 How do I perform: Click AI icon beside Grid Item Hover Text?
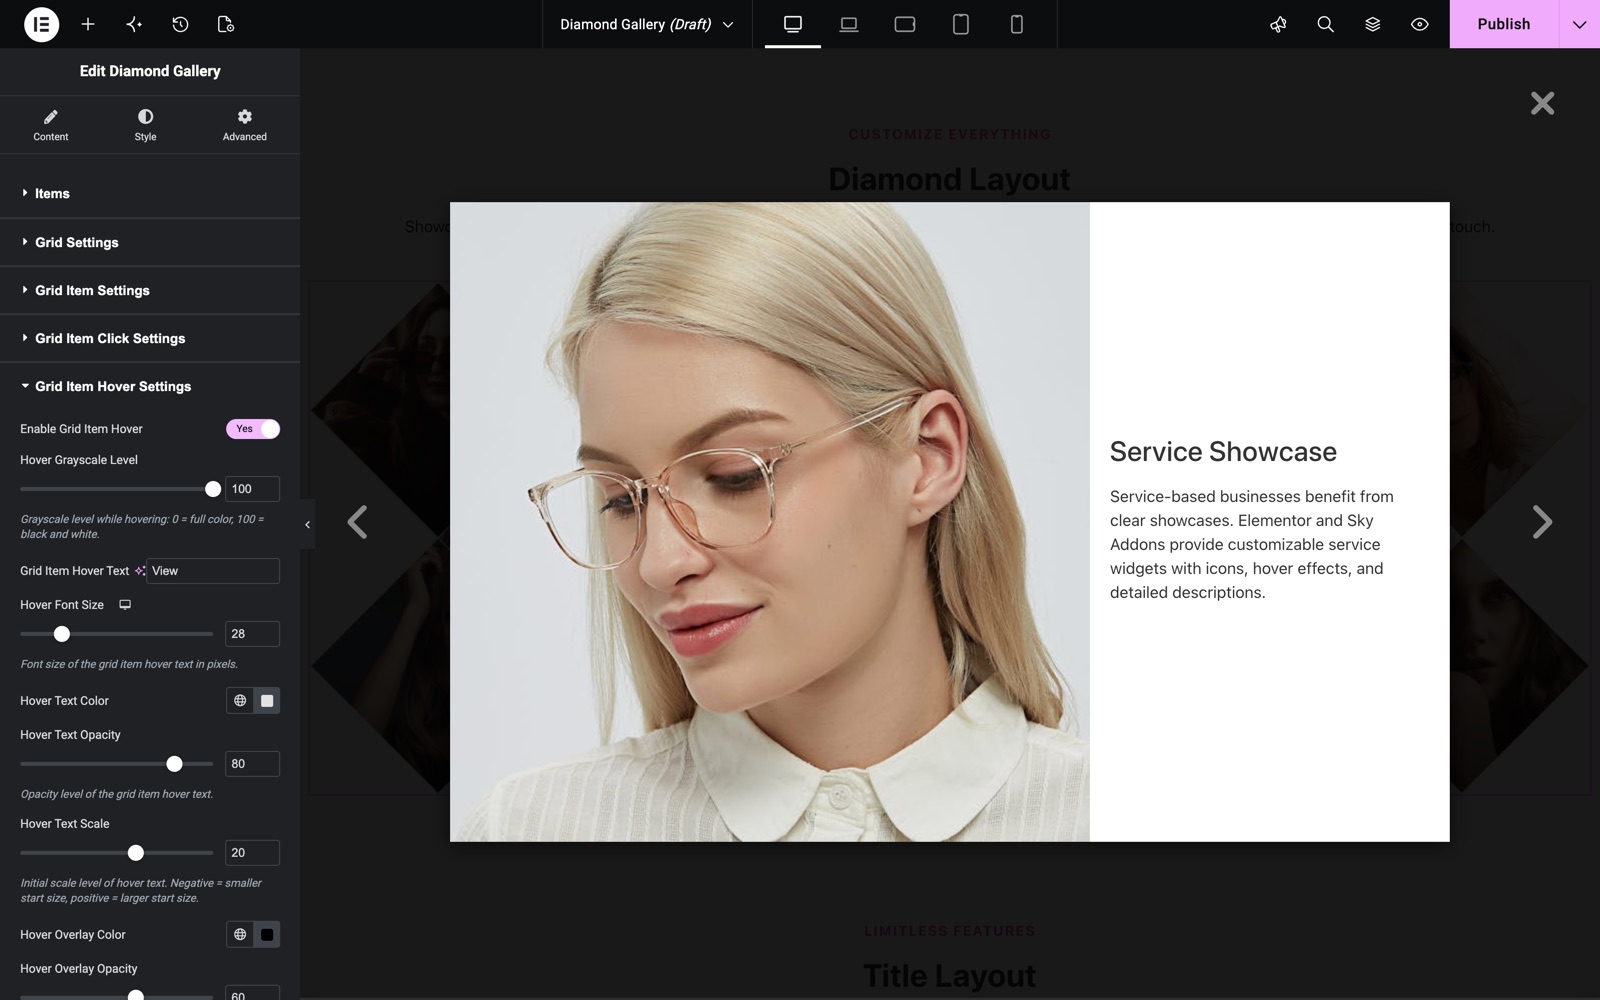pyautogui.click(x=140, y=571)
